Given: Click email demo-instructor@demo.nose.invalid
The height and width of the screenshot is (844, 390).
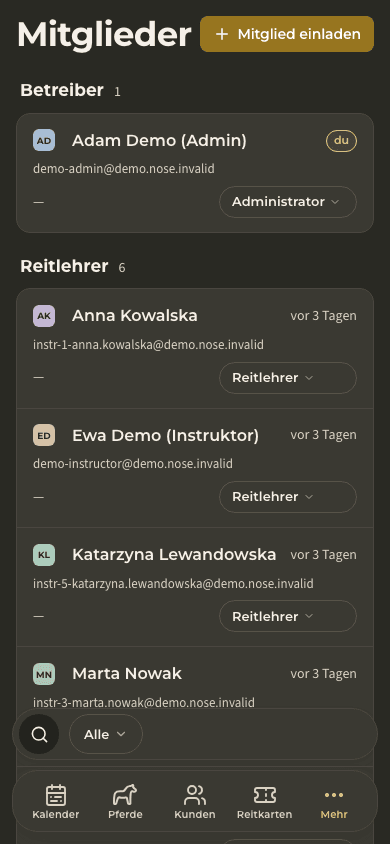Looking at the screenshot, I should click(133, 463).
